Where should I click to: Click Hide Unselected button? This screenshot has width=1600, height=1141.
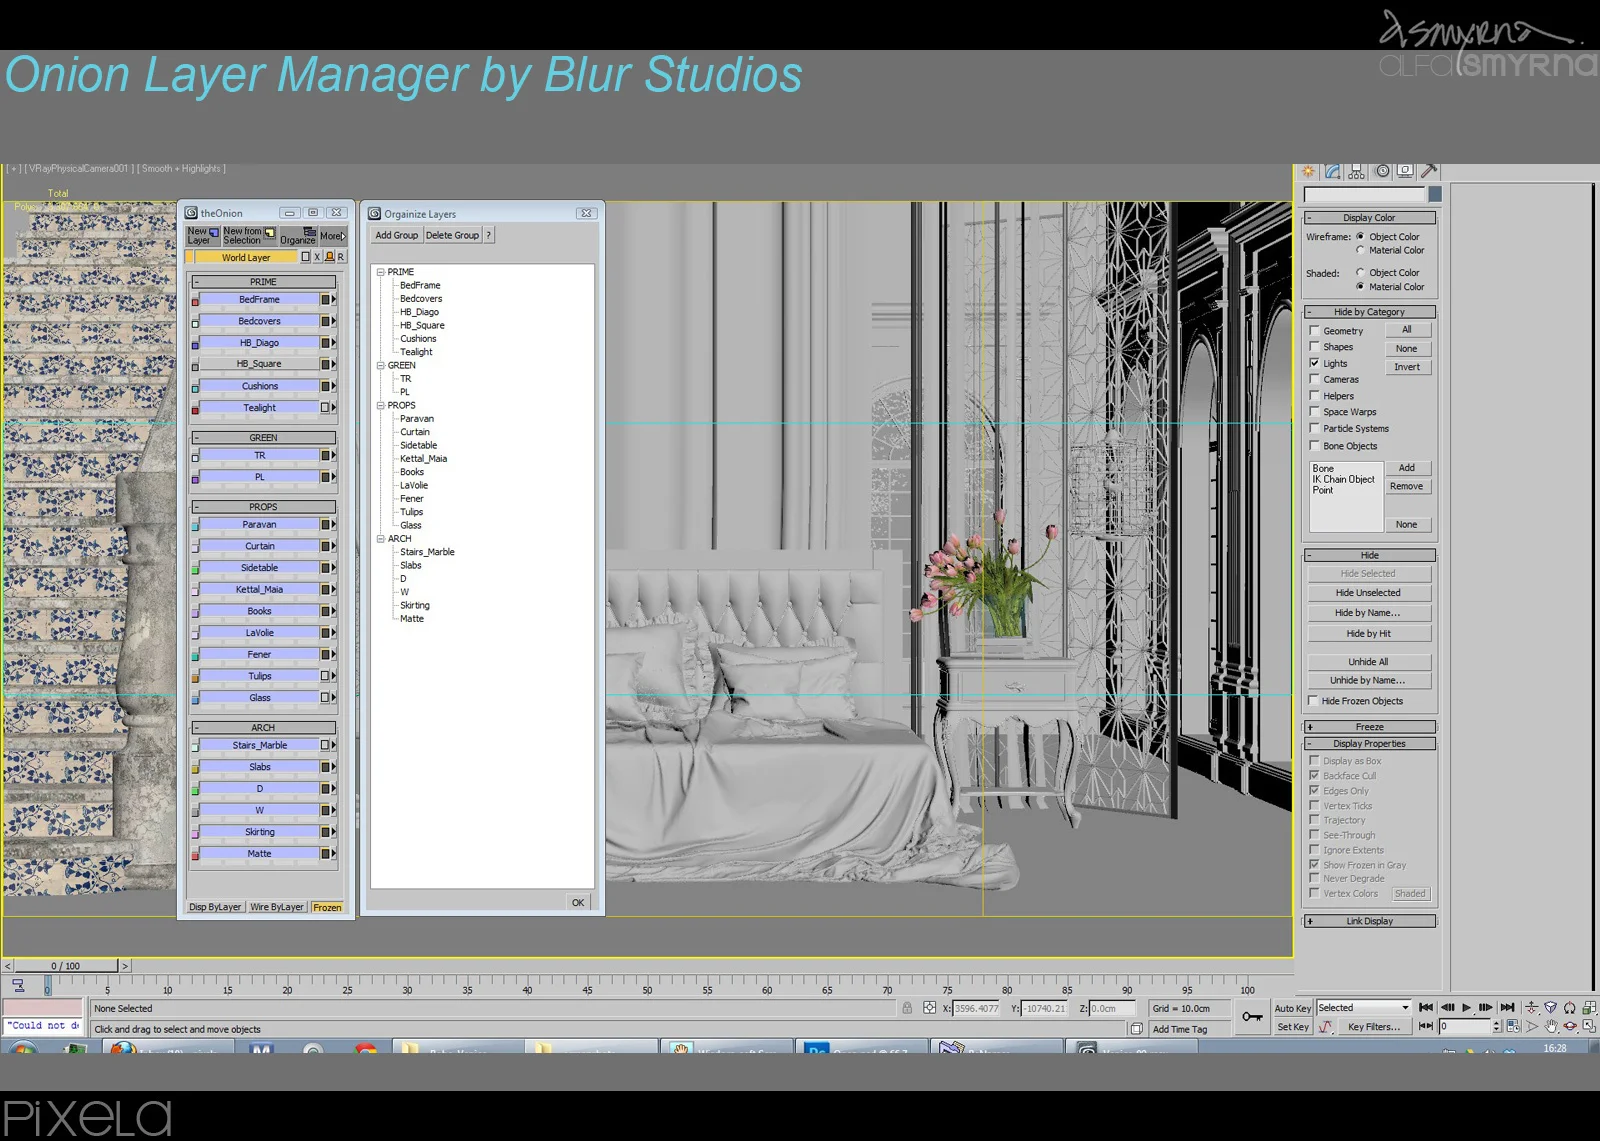(x=1368, y=593)
